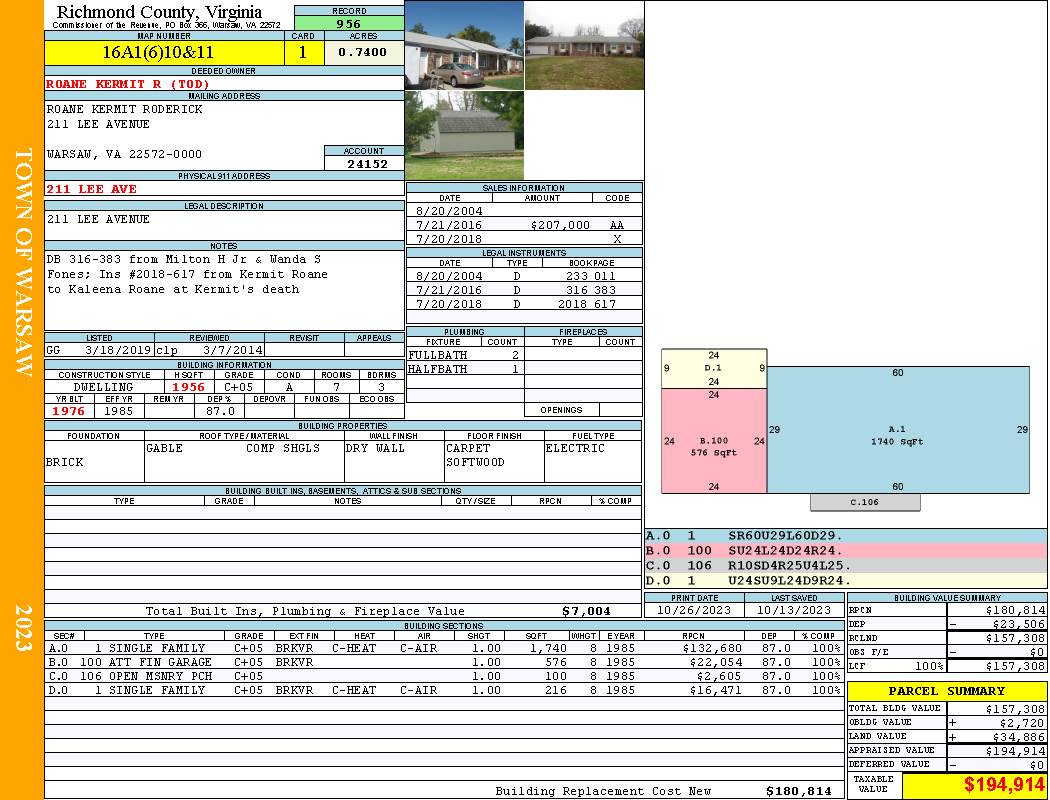Select sketch code row B.0 SU24L24D24R24

(845, 550)
